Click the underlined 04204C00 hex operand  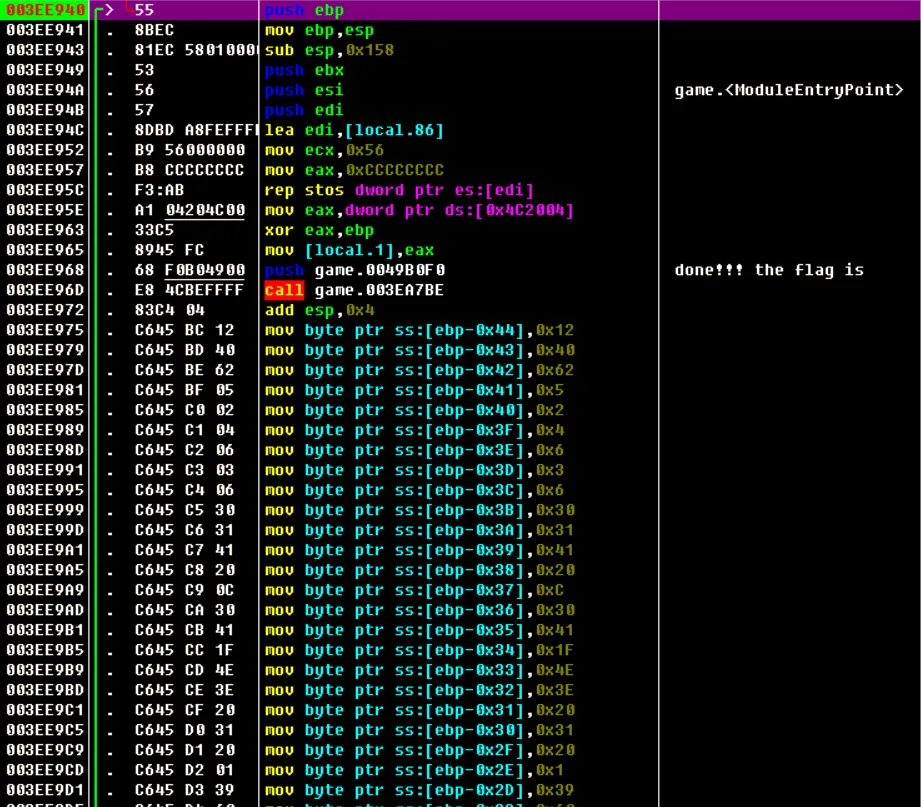(204, 210)
